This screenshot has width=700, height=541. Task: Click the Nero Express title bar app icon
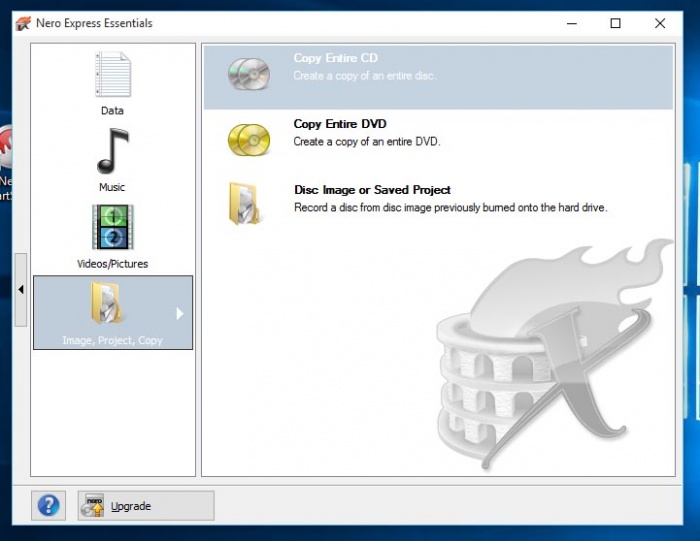[x=23, y=23]
